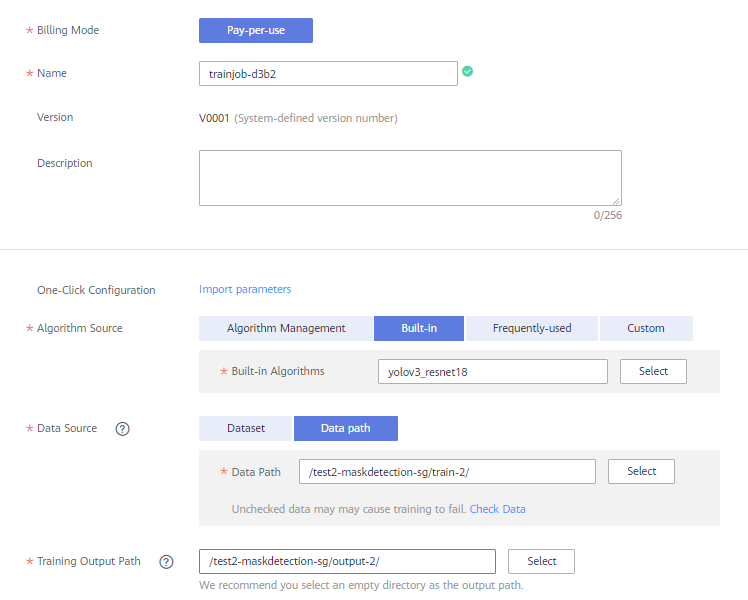The image size is (748, 600).
Task: Click the Description box resize-handle icon
Action: [616, 201]
